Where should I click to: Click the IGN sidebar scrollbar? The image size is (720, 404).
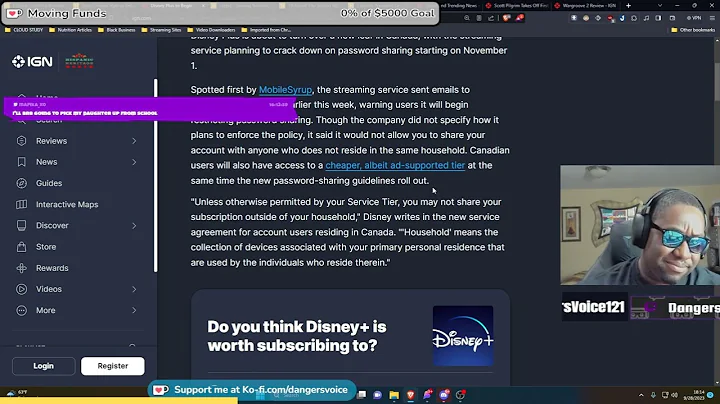[156, 175]
